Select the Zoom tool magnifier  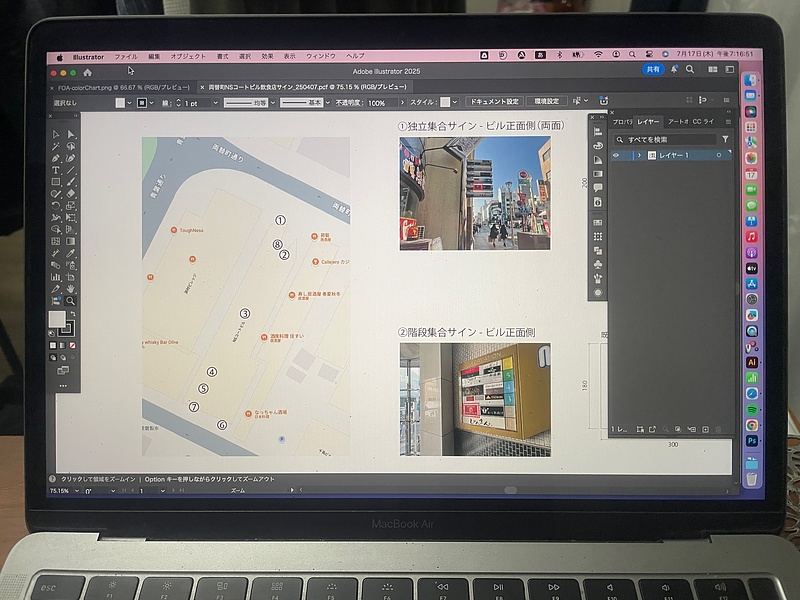pyautogui.click(x=71, y=301)
